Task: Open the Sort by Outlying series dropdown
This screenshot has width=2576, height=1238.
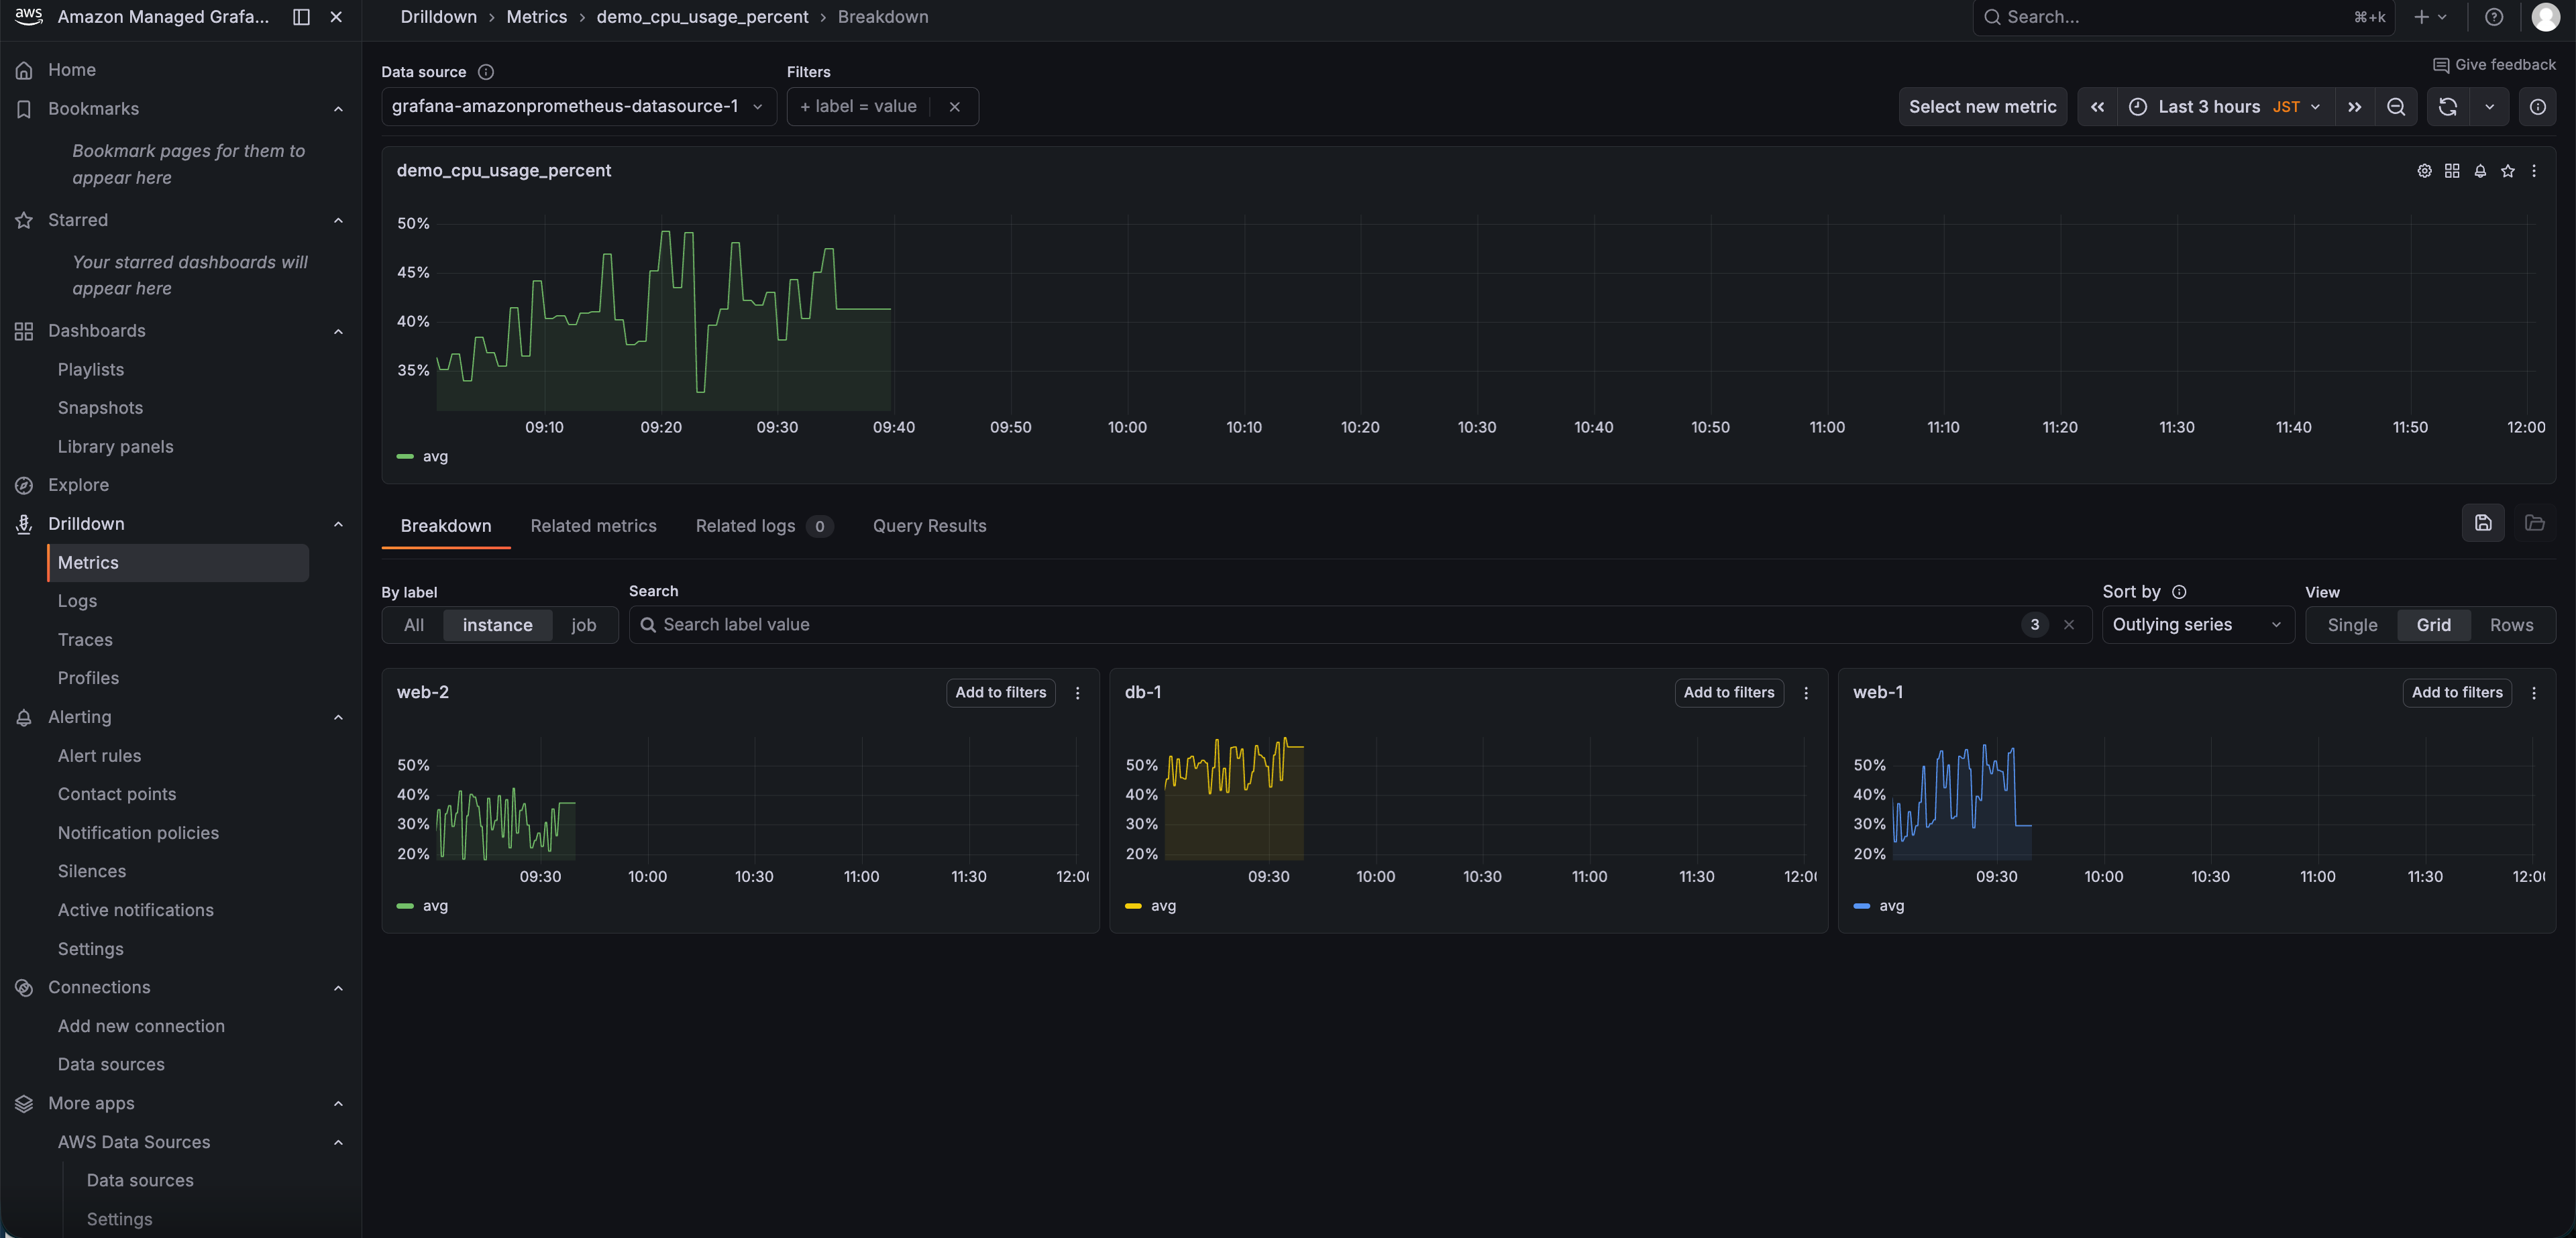Action: click(2196, 625)
